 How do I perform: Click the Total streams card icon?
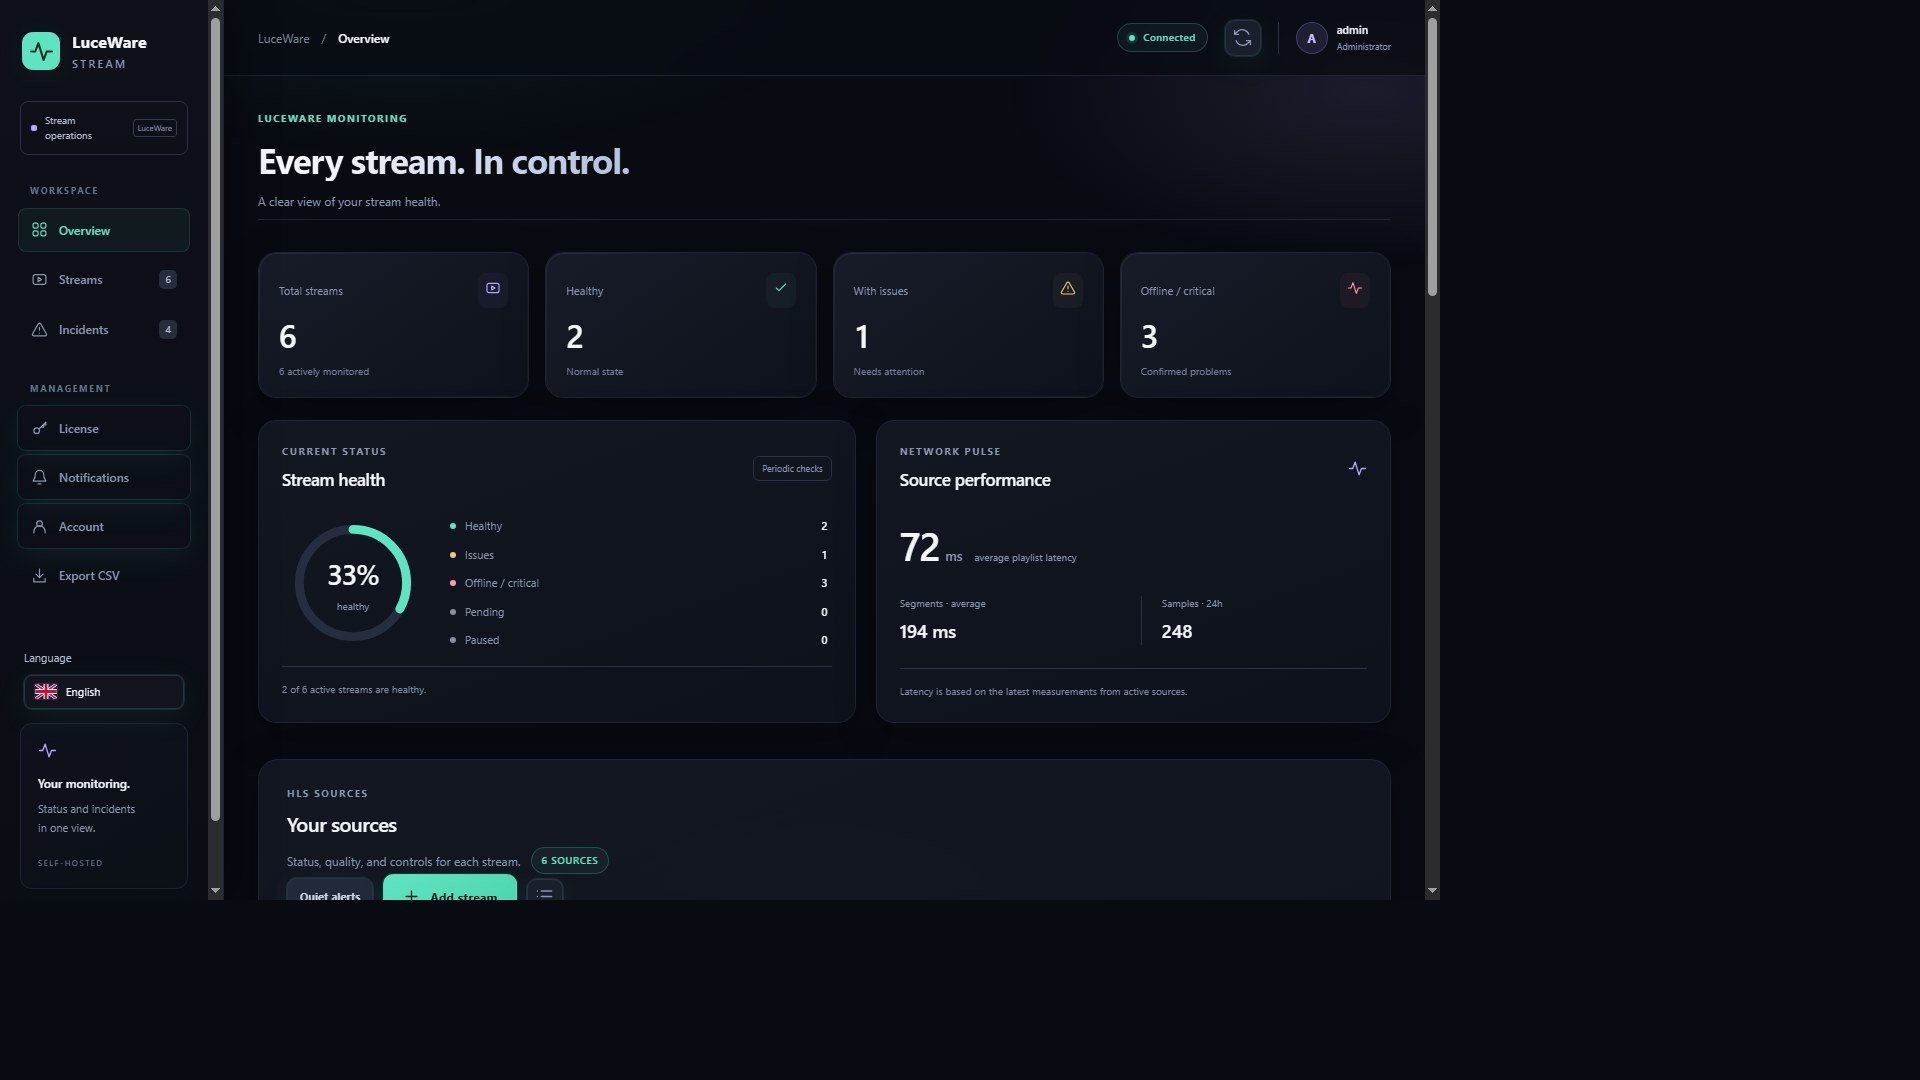click(493, 288)
